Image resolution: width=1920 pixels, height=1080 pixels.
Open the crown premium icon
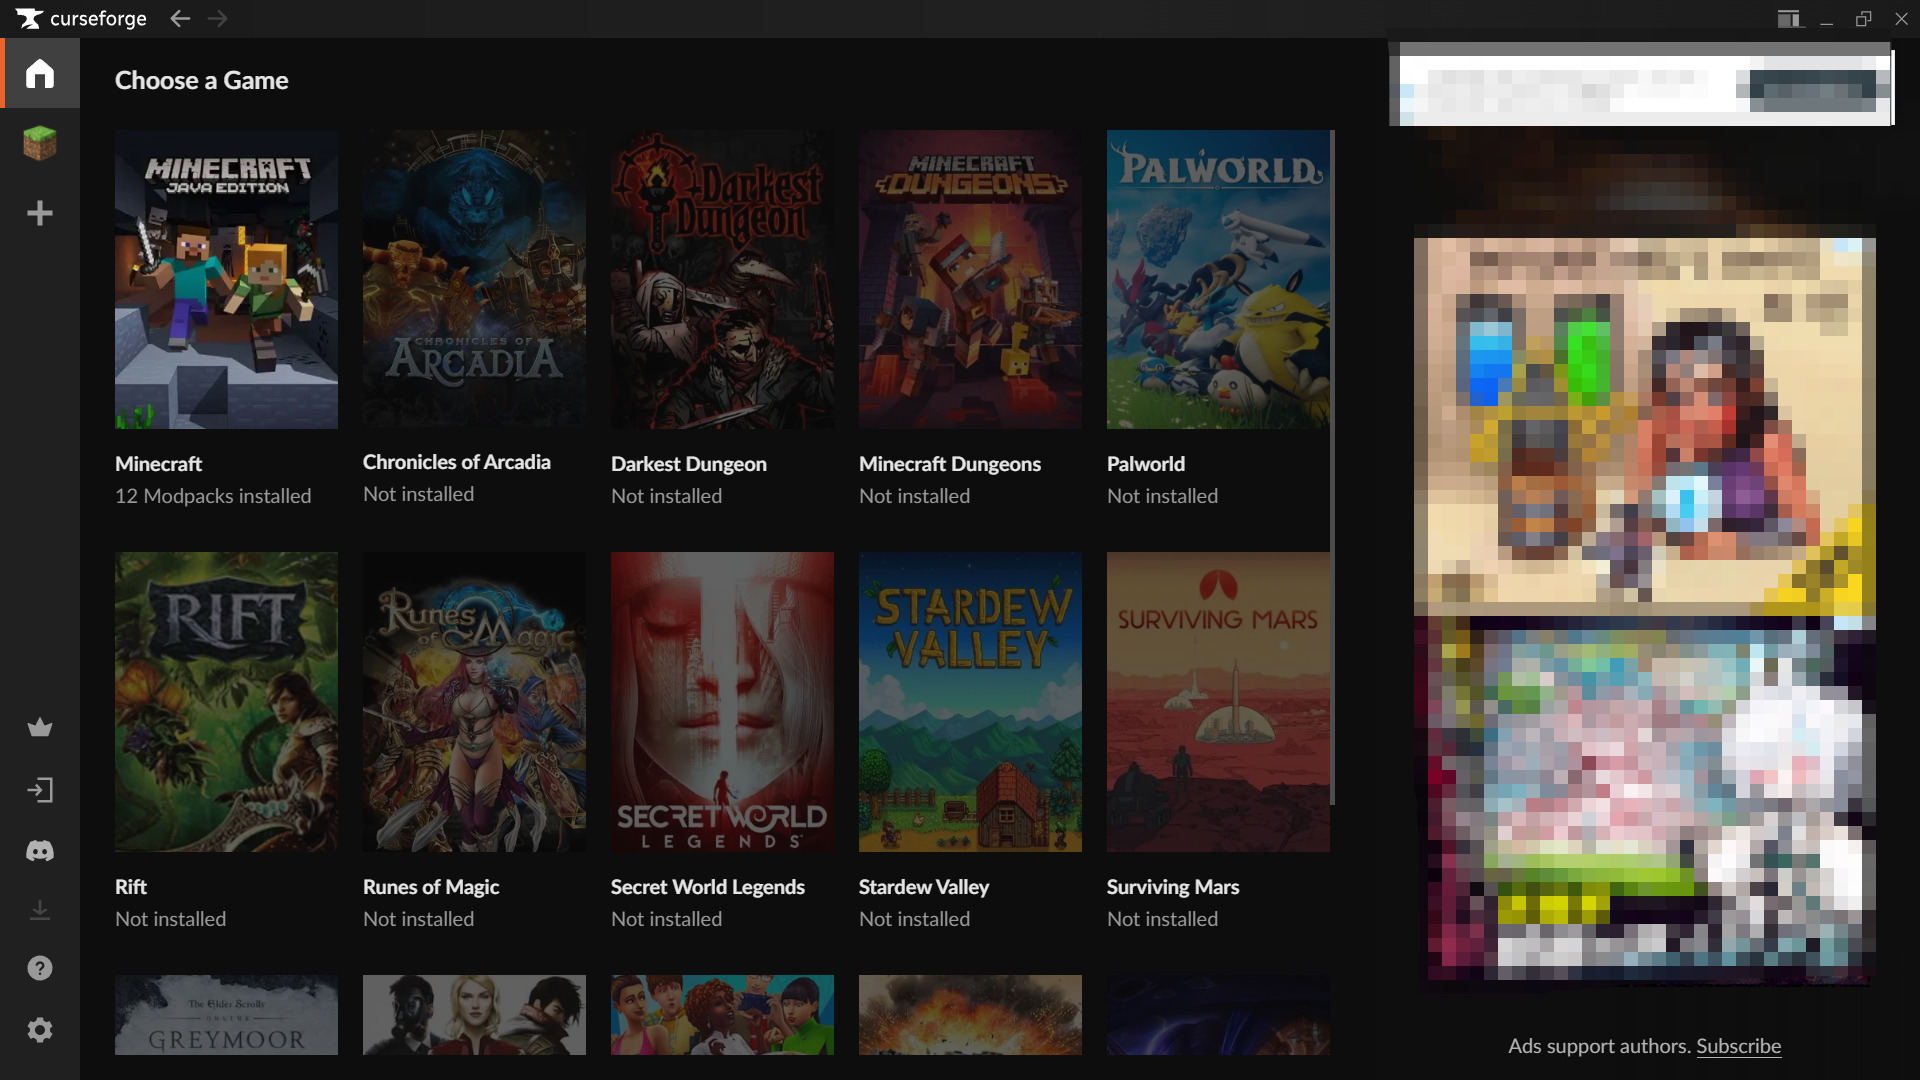tap(40, 728)
